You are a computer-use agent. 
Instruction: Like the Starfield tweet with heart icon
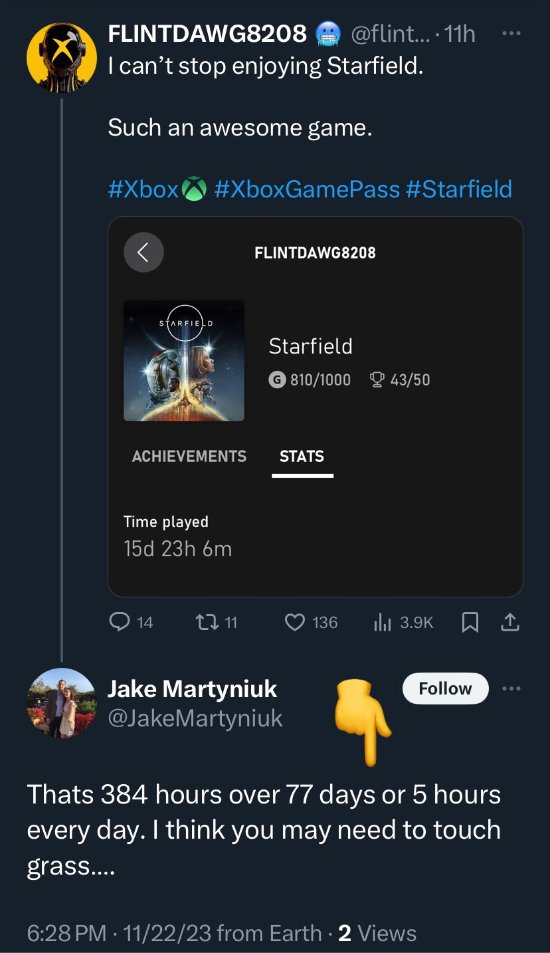click(x=311, y=622)
